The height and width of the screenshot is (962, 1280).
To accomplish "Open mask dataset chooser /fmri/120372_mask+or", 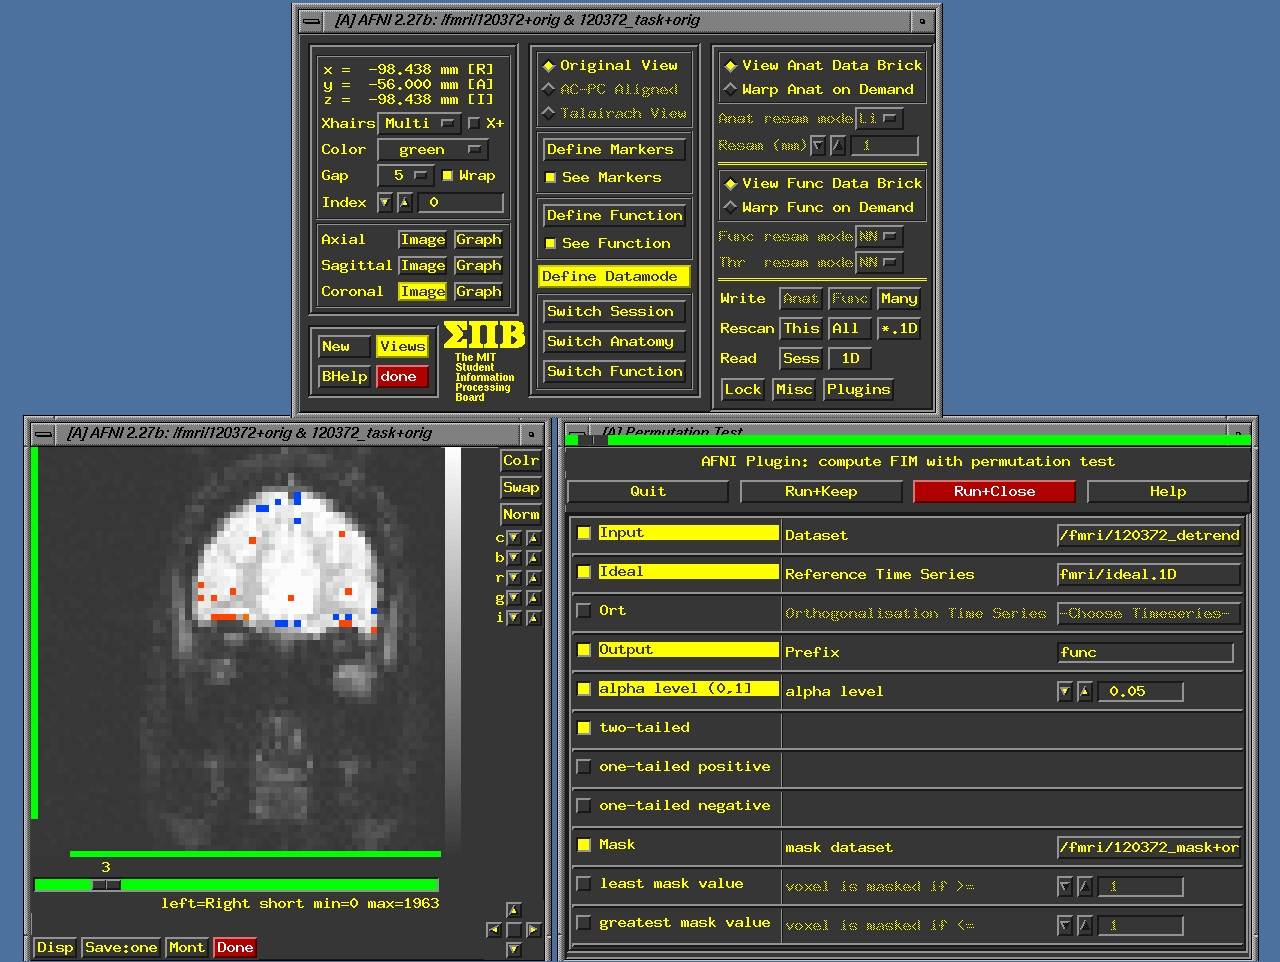I will click(1149, 848).
